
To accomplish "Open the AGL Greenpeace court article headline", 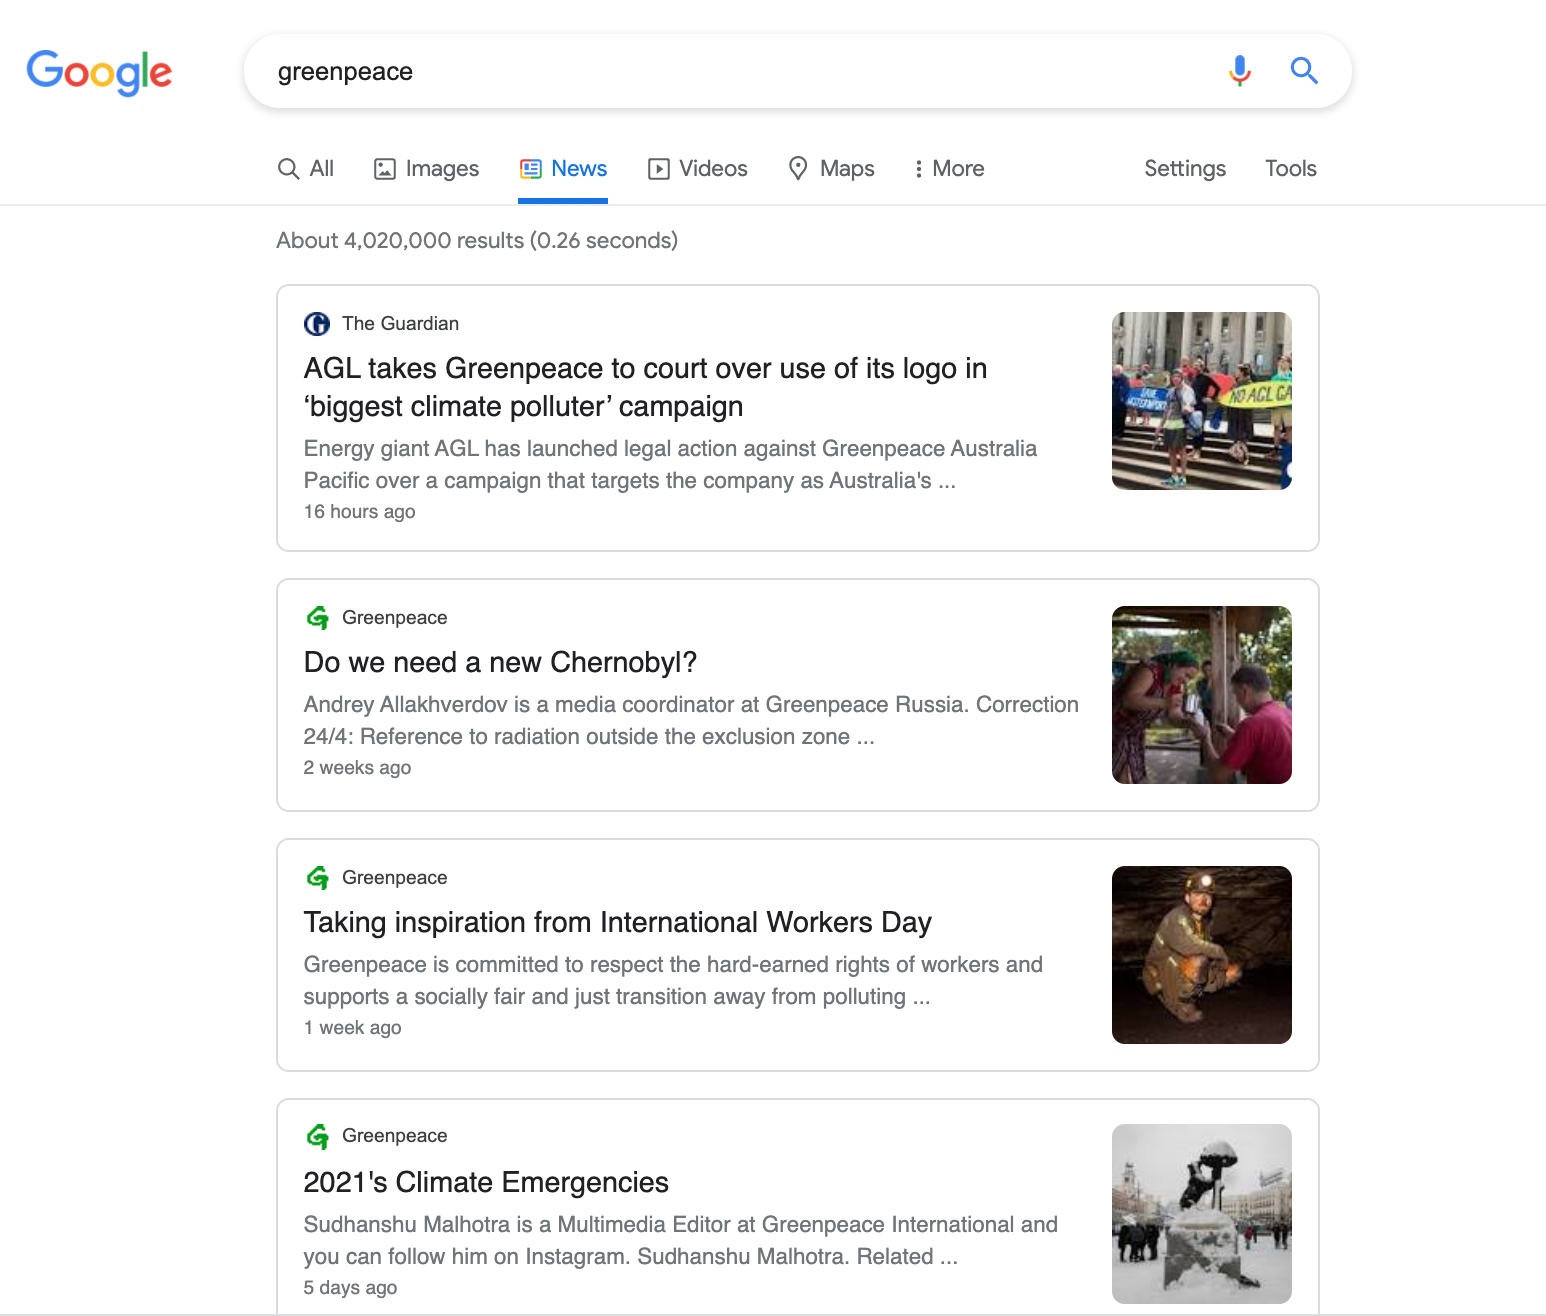I will [x=645, y=387].
